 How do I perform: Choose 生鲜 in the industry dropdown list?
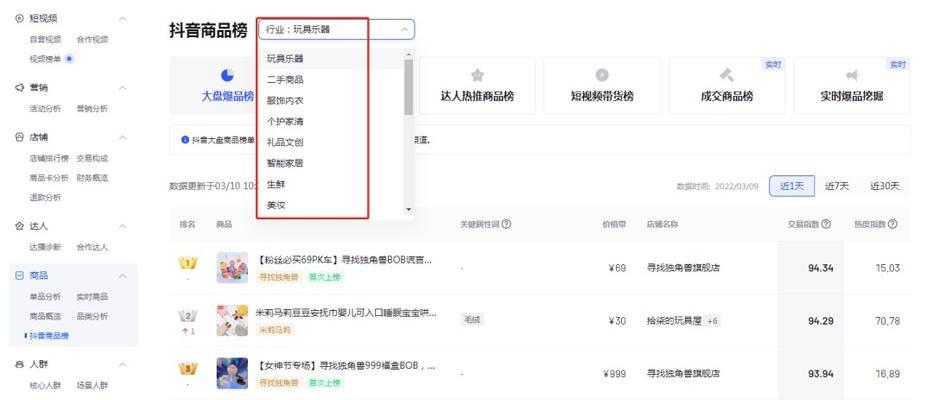330,185
